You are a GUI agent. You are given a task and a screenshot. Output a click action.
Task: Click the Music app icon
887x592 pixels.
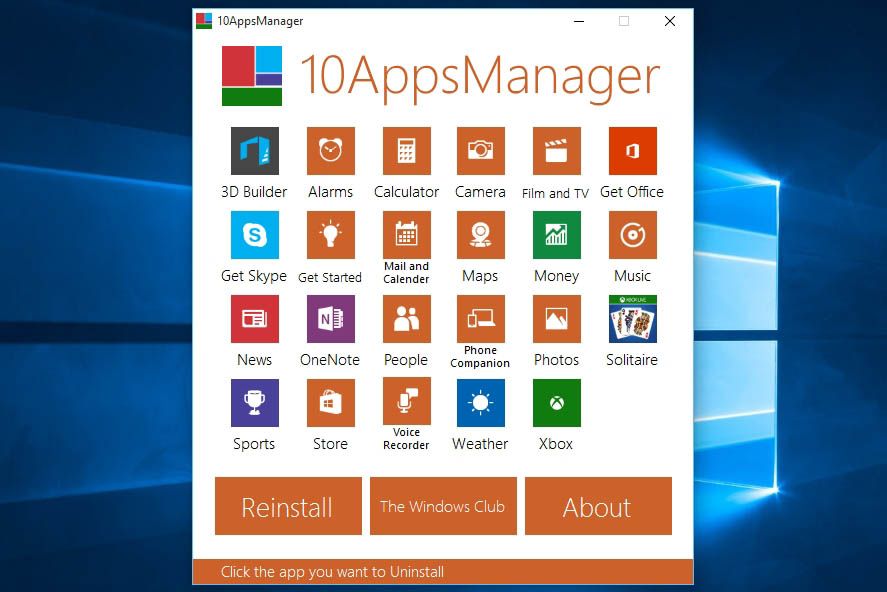click(x=632, y=235)
